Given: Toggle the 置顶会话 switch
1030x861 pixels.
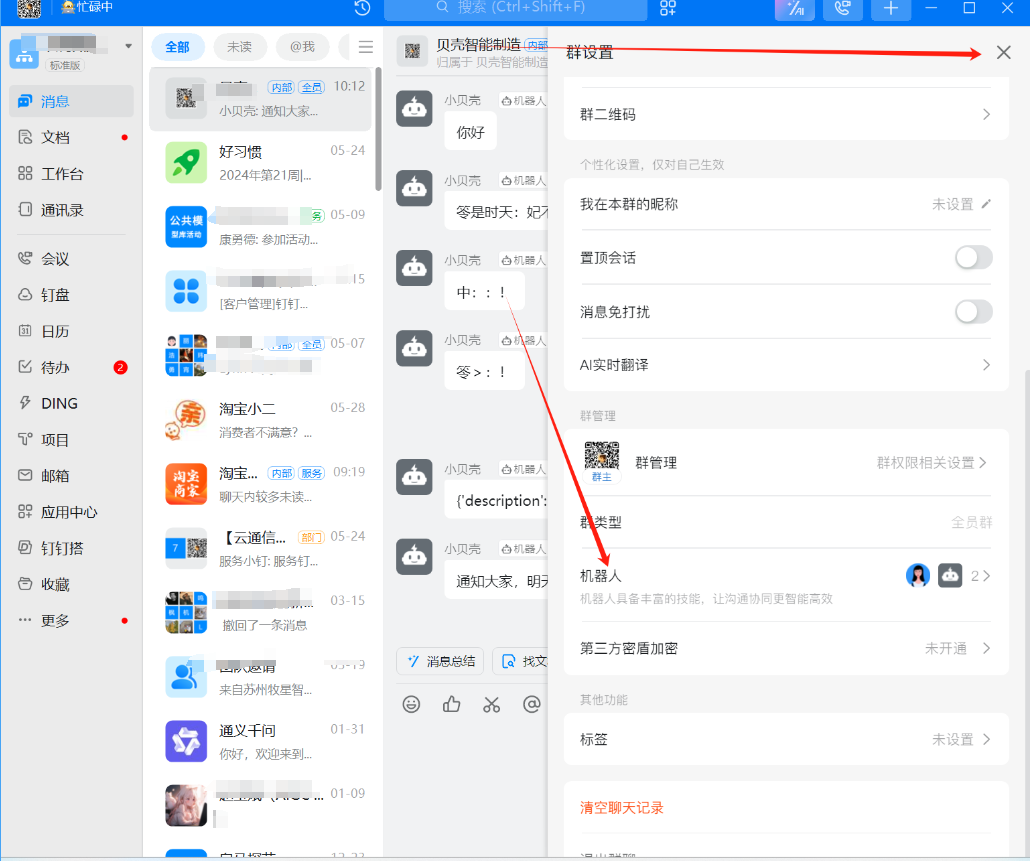Looking at the screenshot, I should 974,257.
